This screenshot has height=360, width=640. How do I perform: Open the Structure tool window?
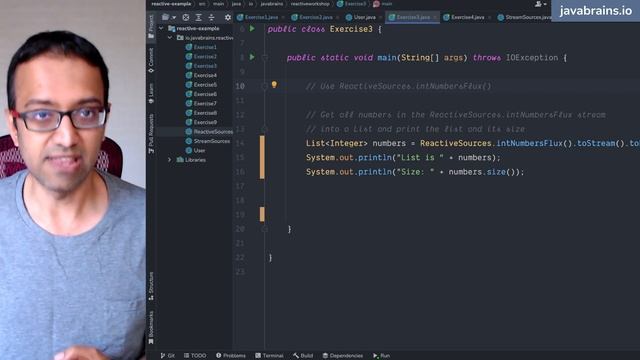151,286
